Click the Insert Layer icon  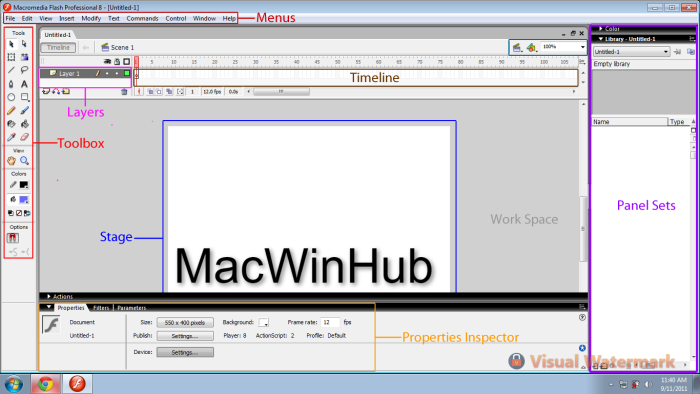(x=46, y=91)
